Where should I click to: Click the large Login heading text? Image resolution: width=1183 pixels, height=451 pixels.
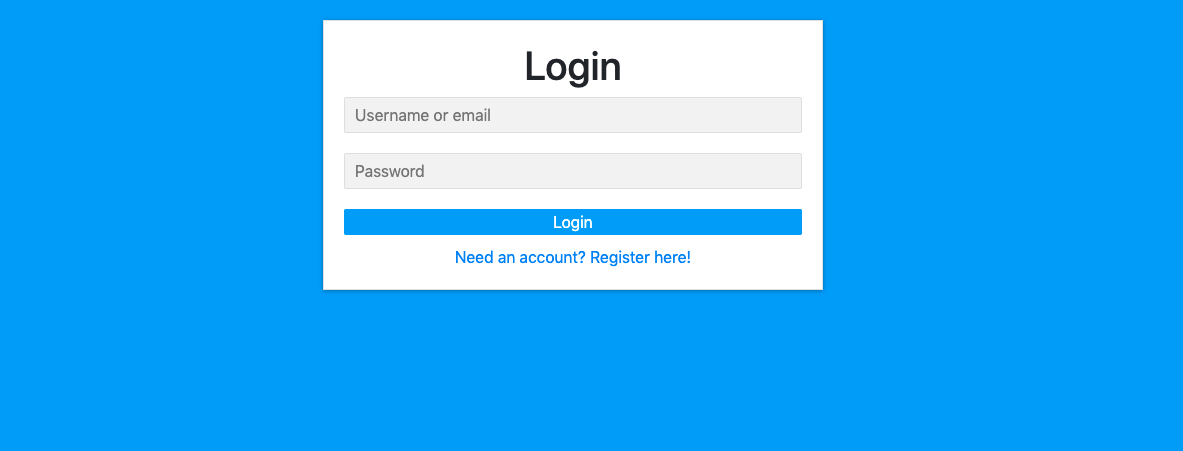(x=573, y=66)
